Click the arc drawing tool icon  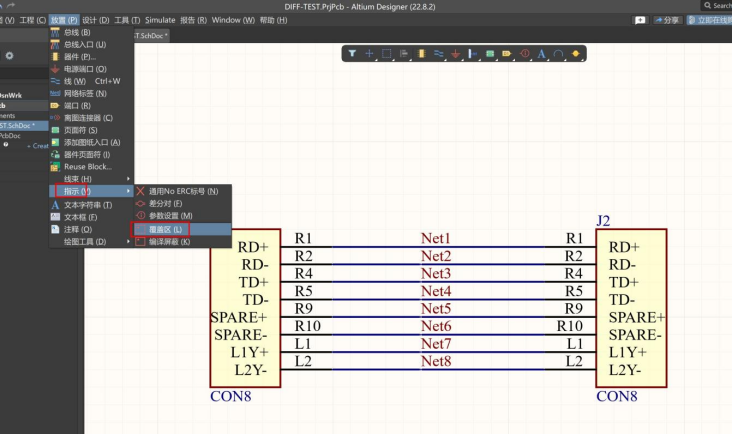pos(558,54)
